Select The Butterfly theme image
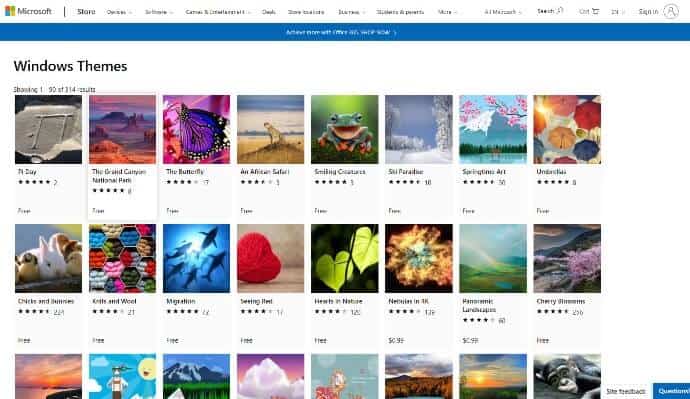 click(x=196, y=129)
